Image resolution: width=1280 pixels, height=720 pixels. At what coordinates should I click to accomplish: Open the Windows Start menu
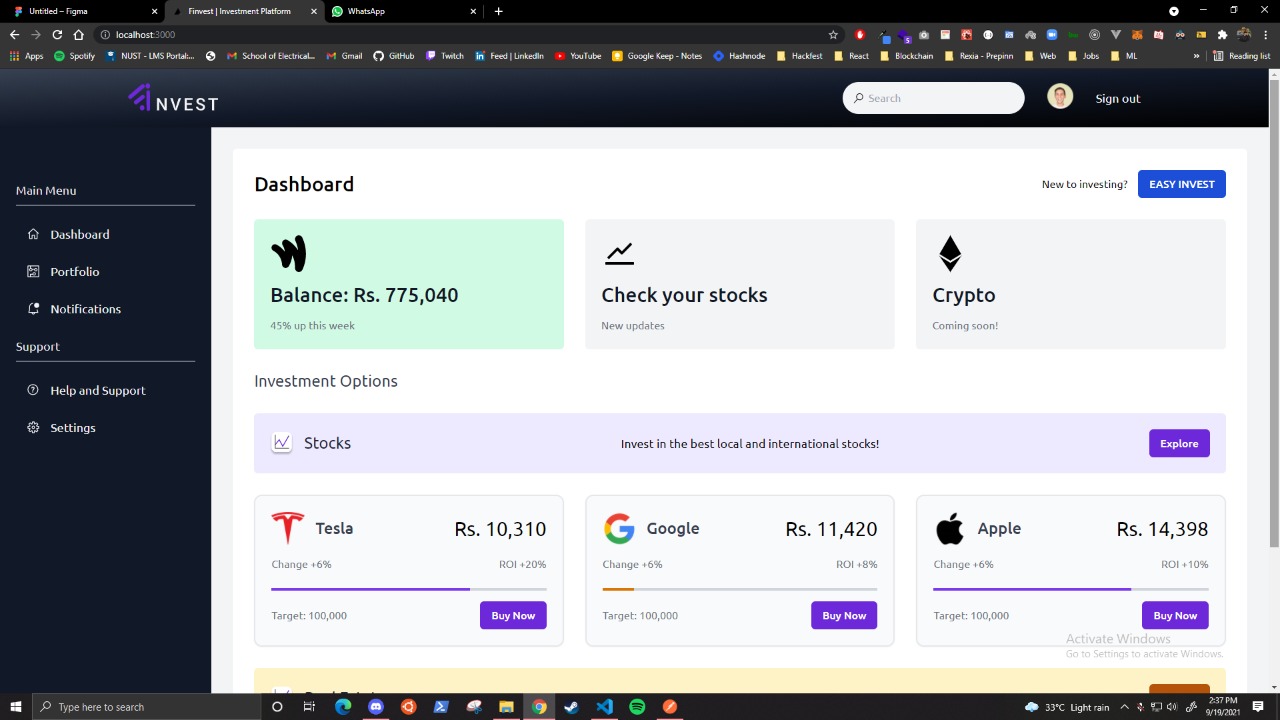[16, 706]
